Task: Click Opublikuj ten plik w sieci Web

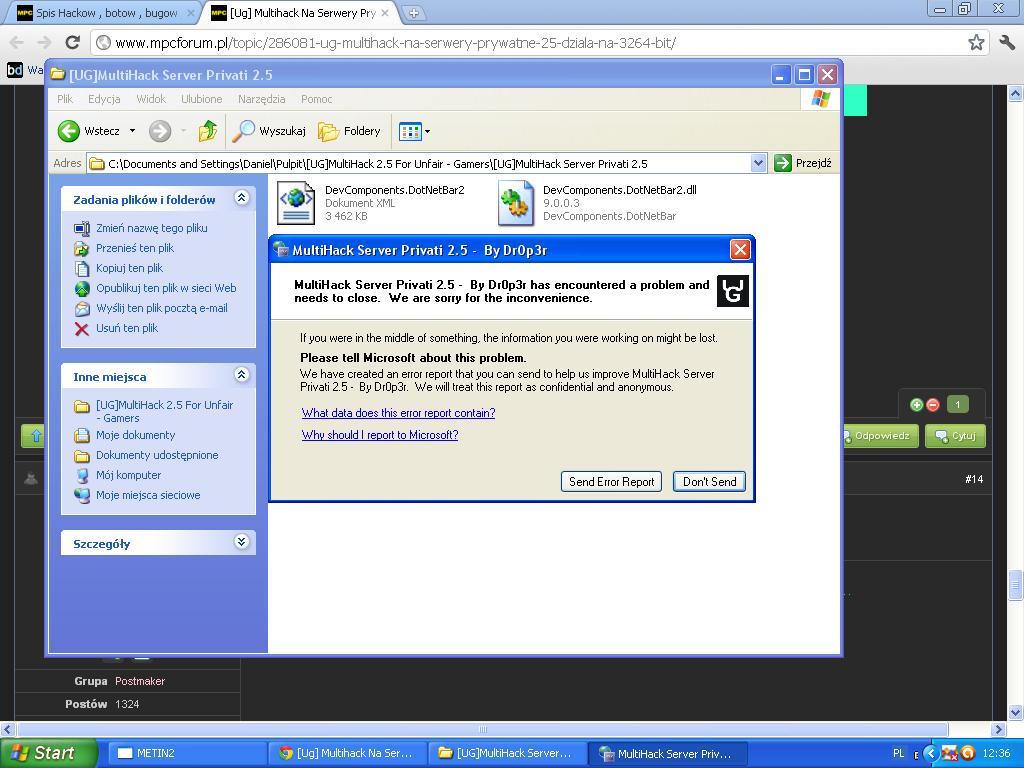Action: pos(166,288)
